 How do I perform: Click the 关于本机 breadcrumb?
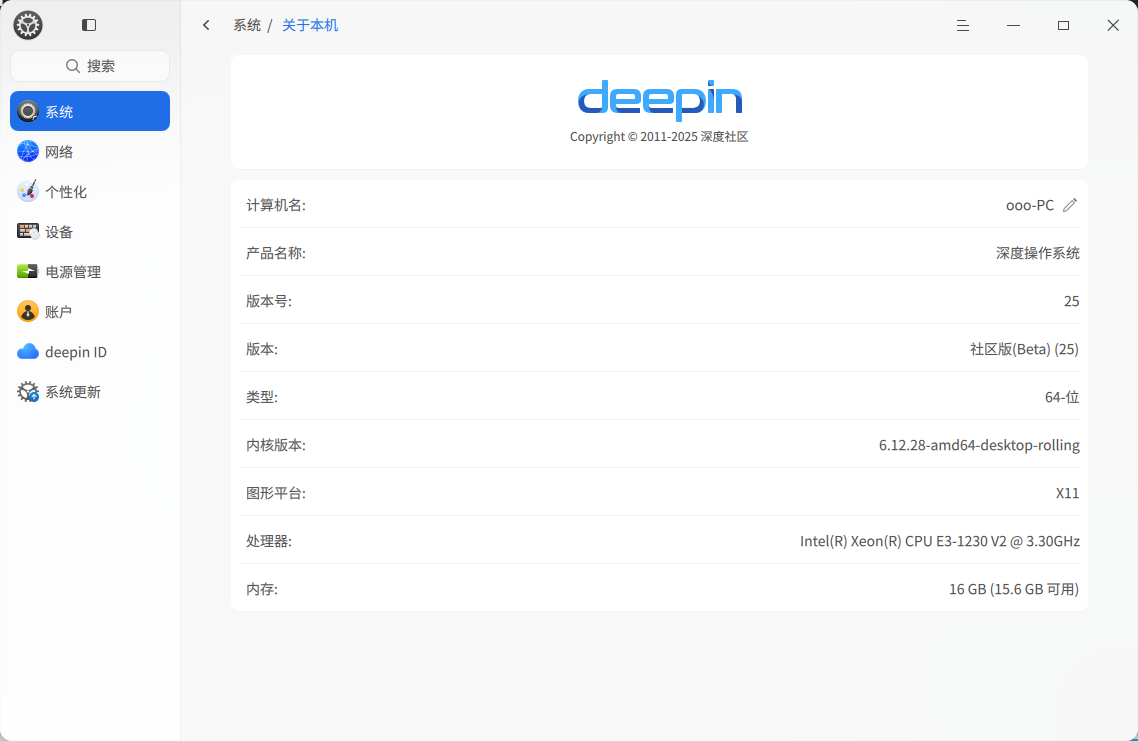coord(310,25)
